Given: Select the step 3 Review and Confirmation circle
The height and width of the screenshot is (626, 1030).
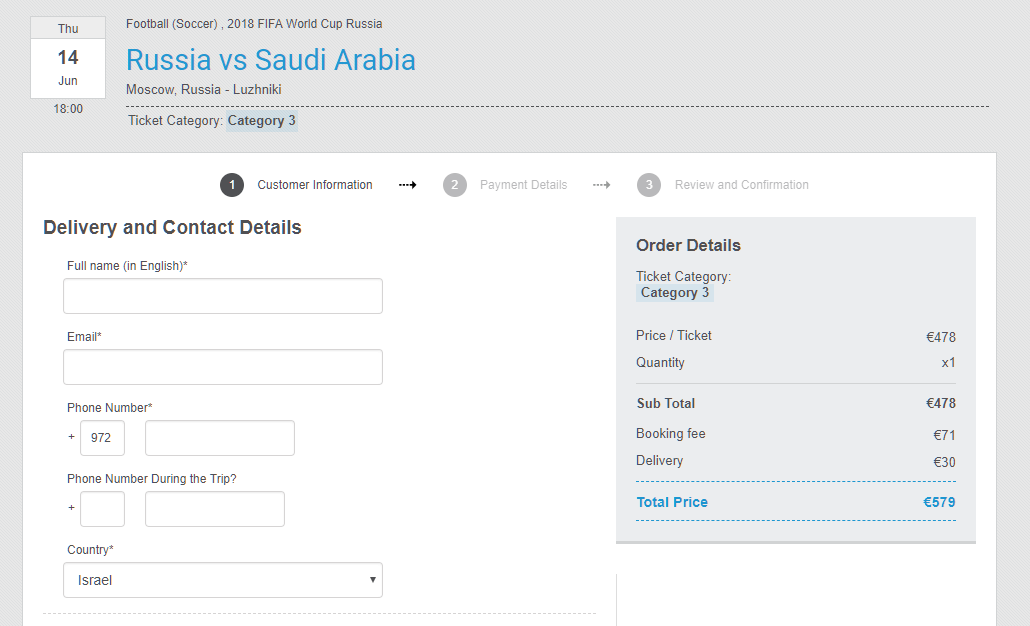Looking at the screenshot, I should point(648,185).
